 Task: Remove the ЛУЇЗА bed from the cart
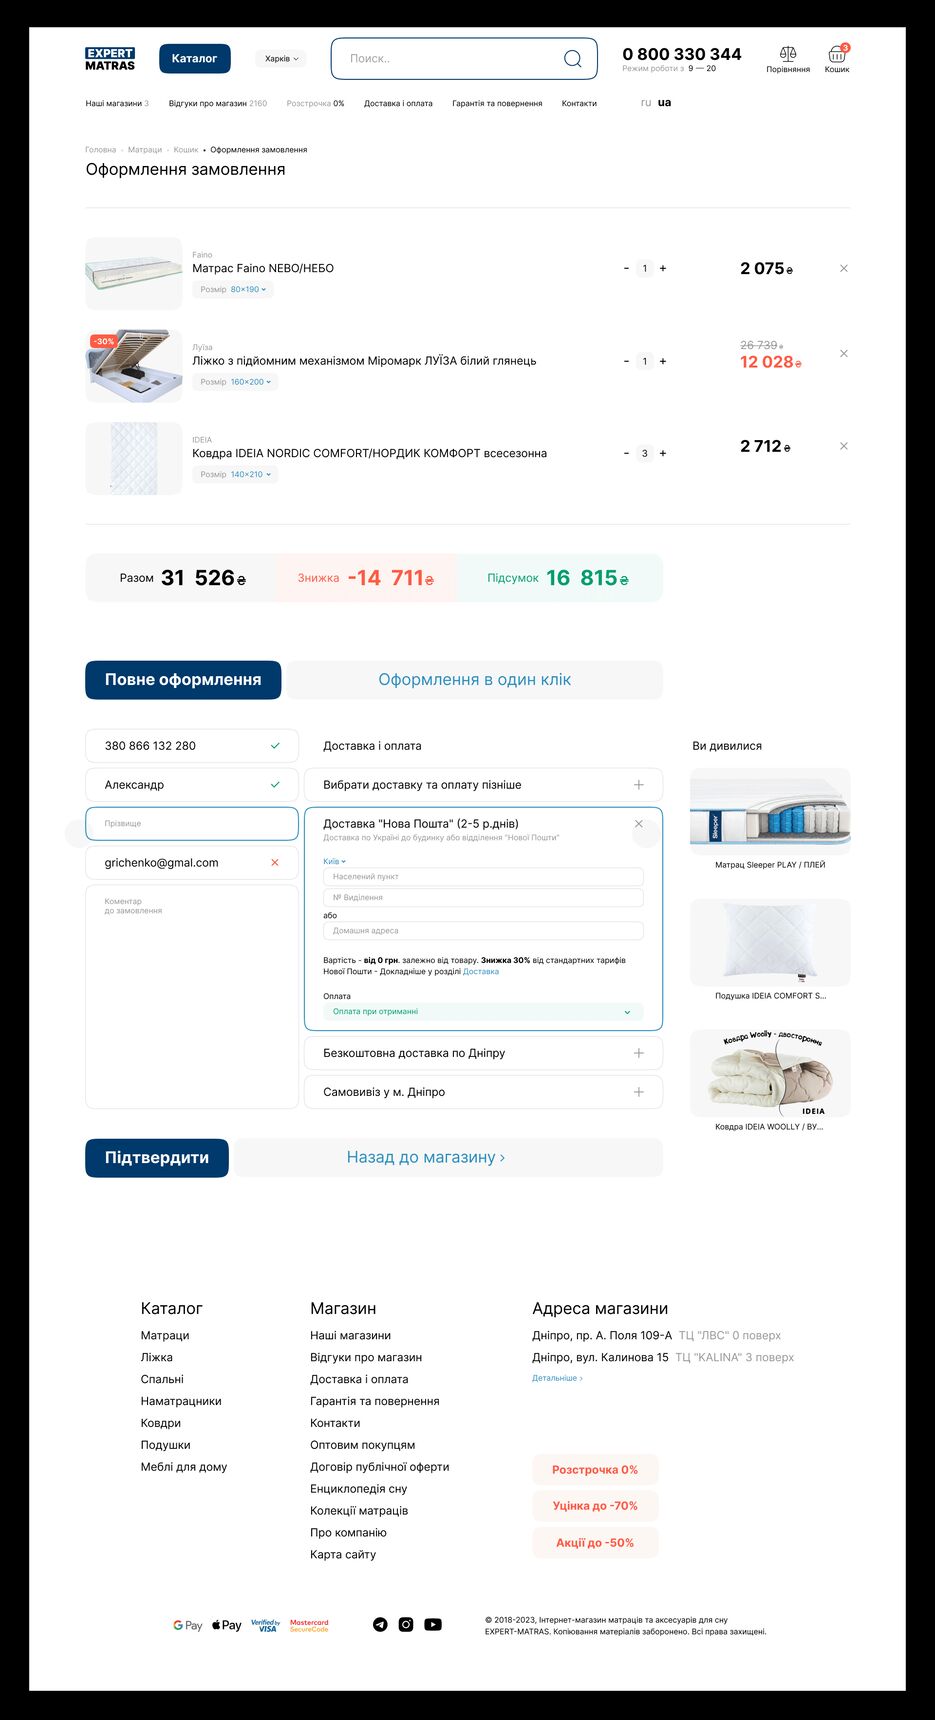tap(844, 353)
